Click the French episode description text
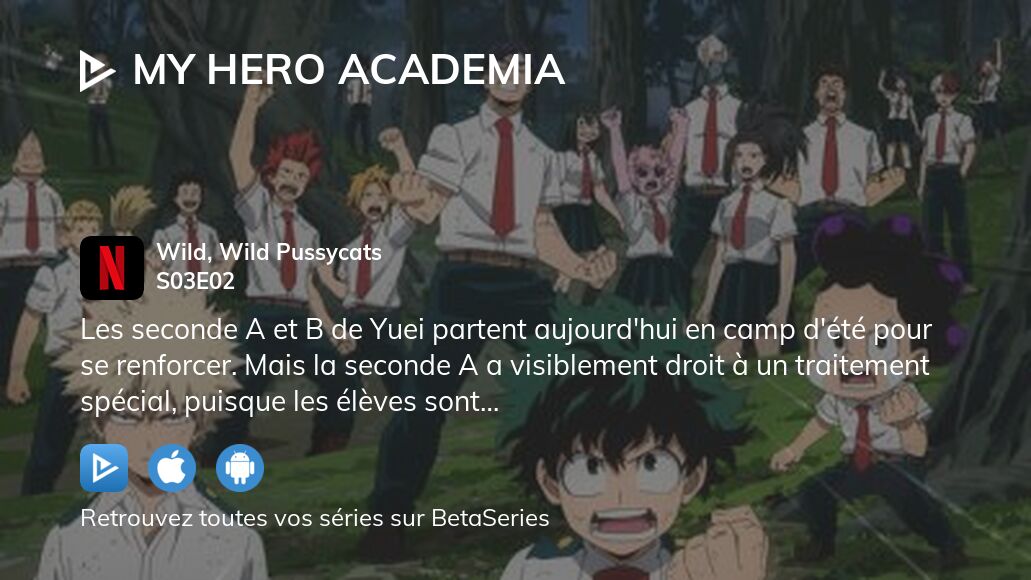Image resolution: width=1031 pixels, height=580 pixels. (506, 366)
